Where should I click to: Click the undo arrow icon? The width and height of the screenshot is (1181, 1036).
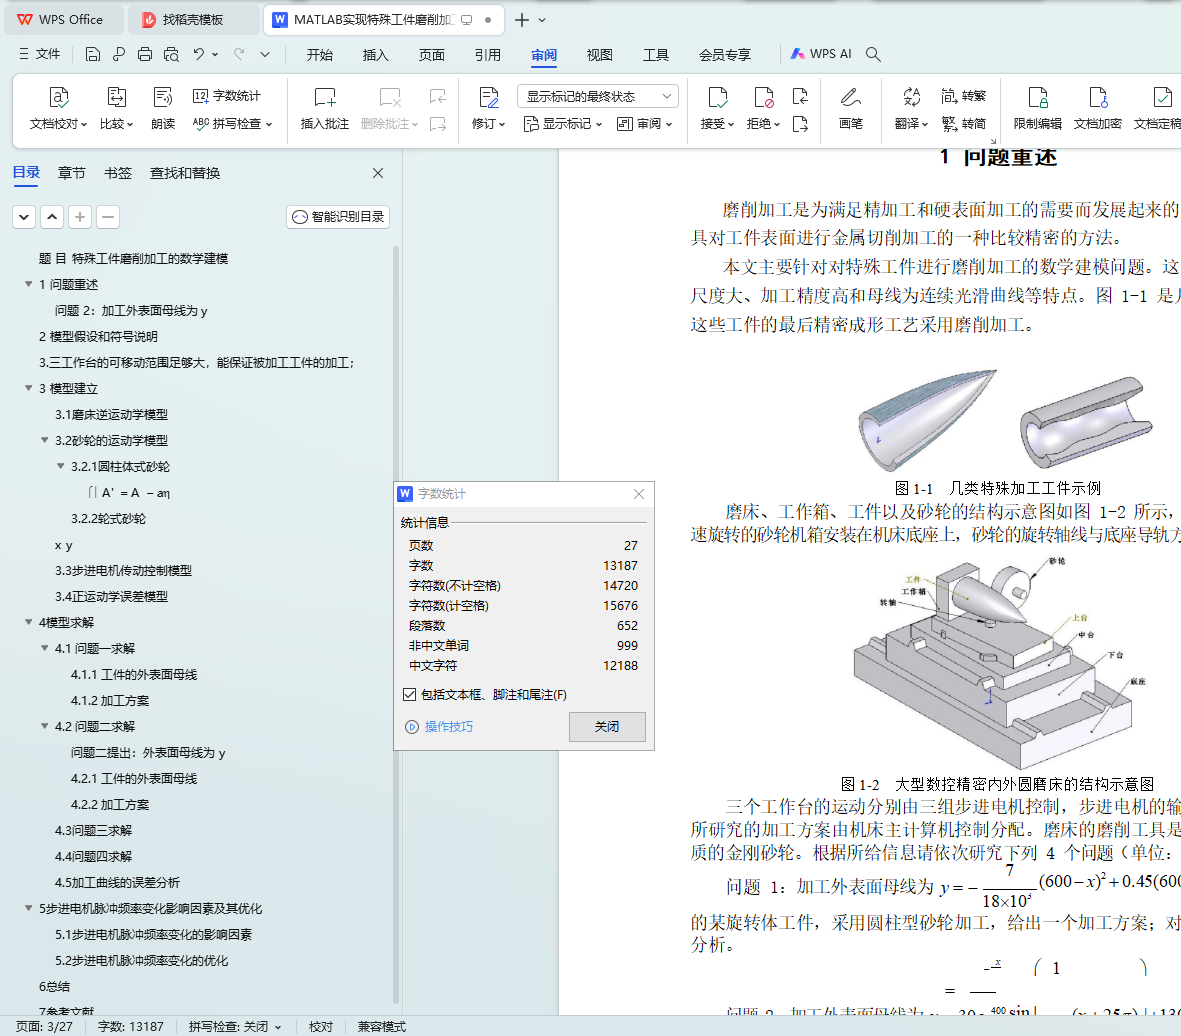point(199,54)
